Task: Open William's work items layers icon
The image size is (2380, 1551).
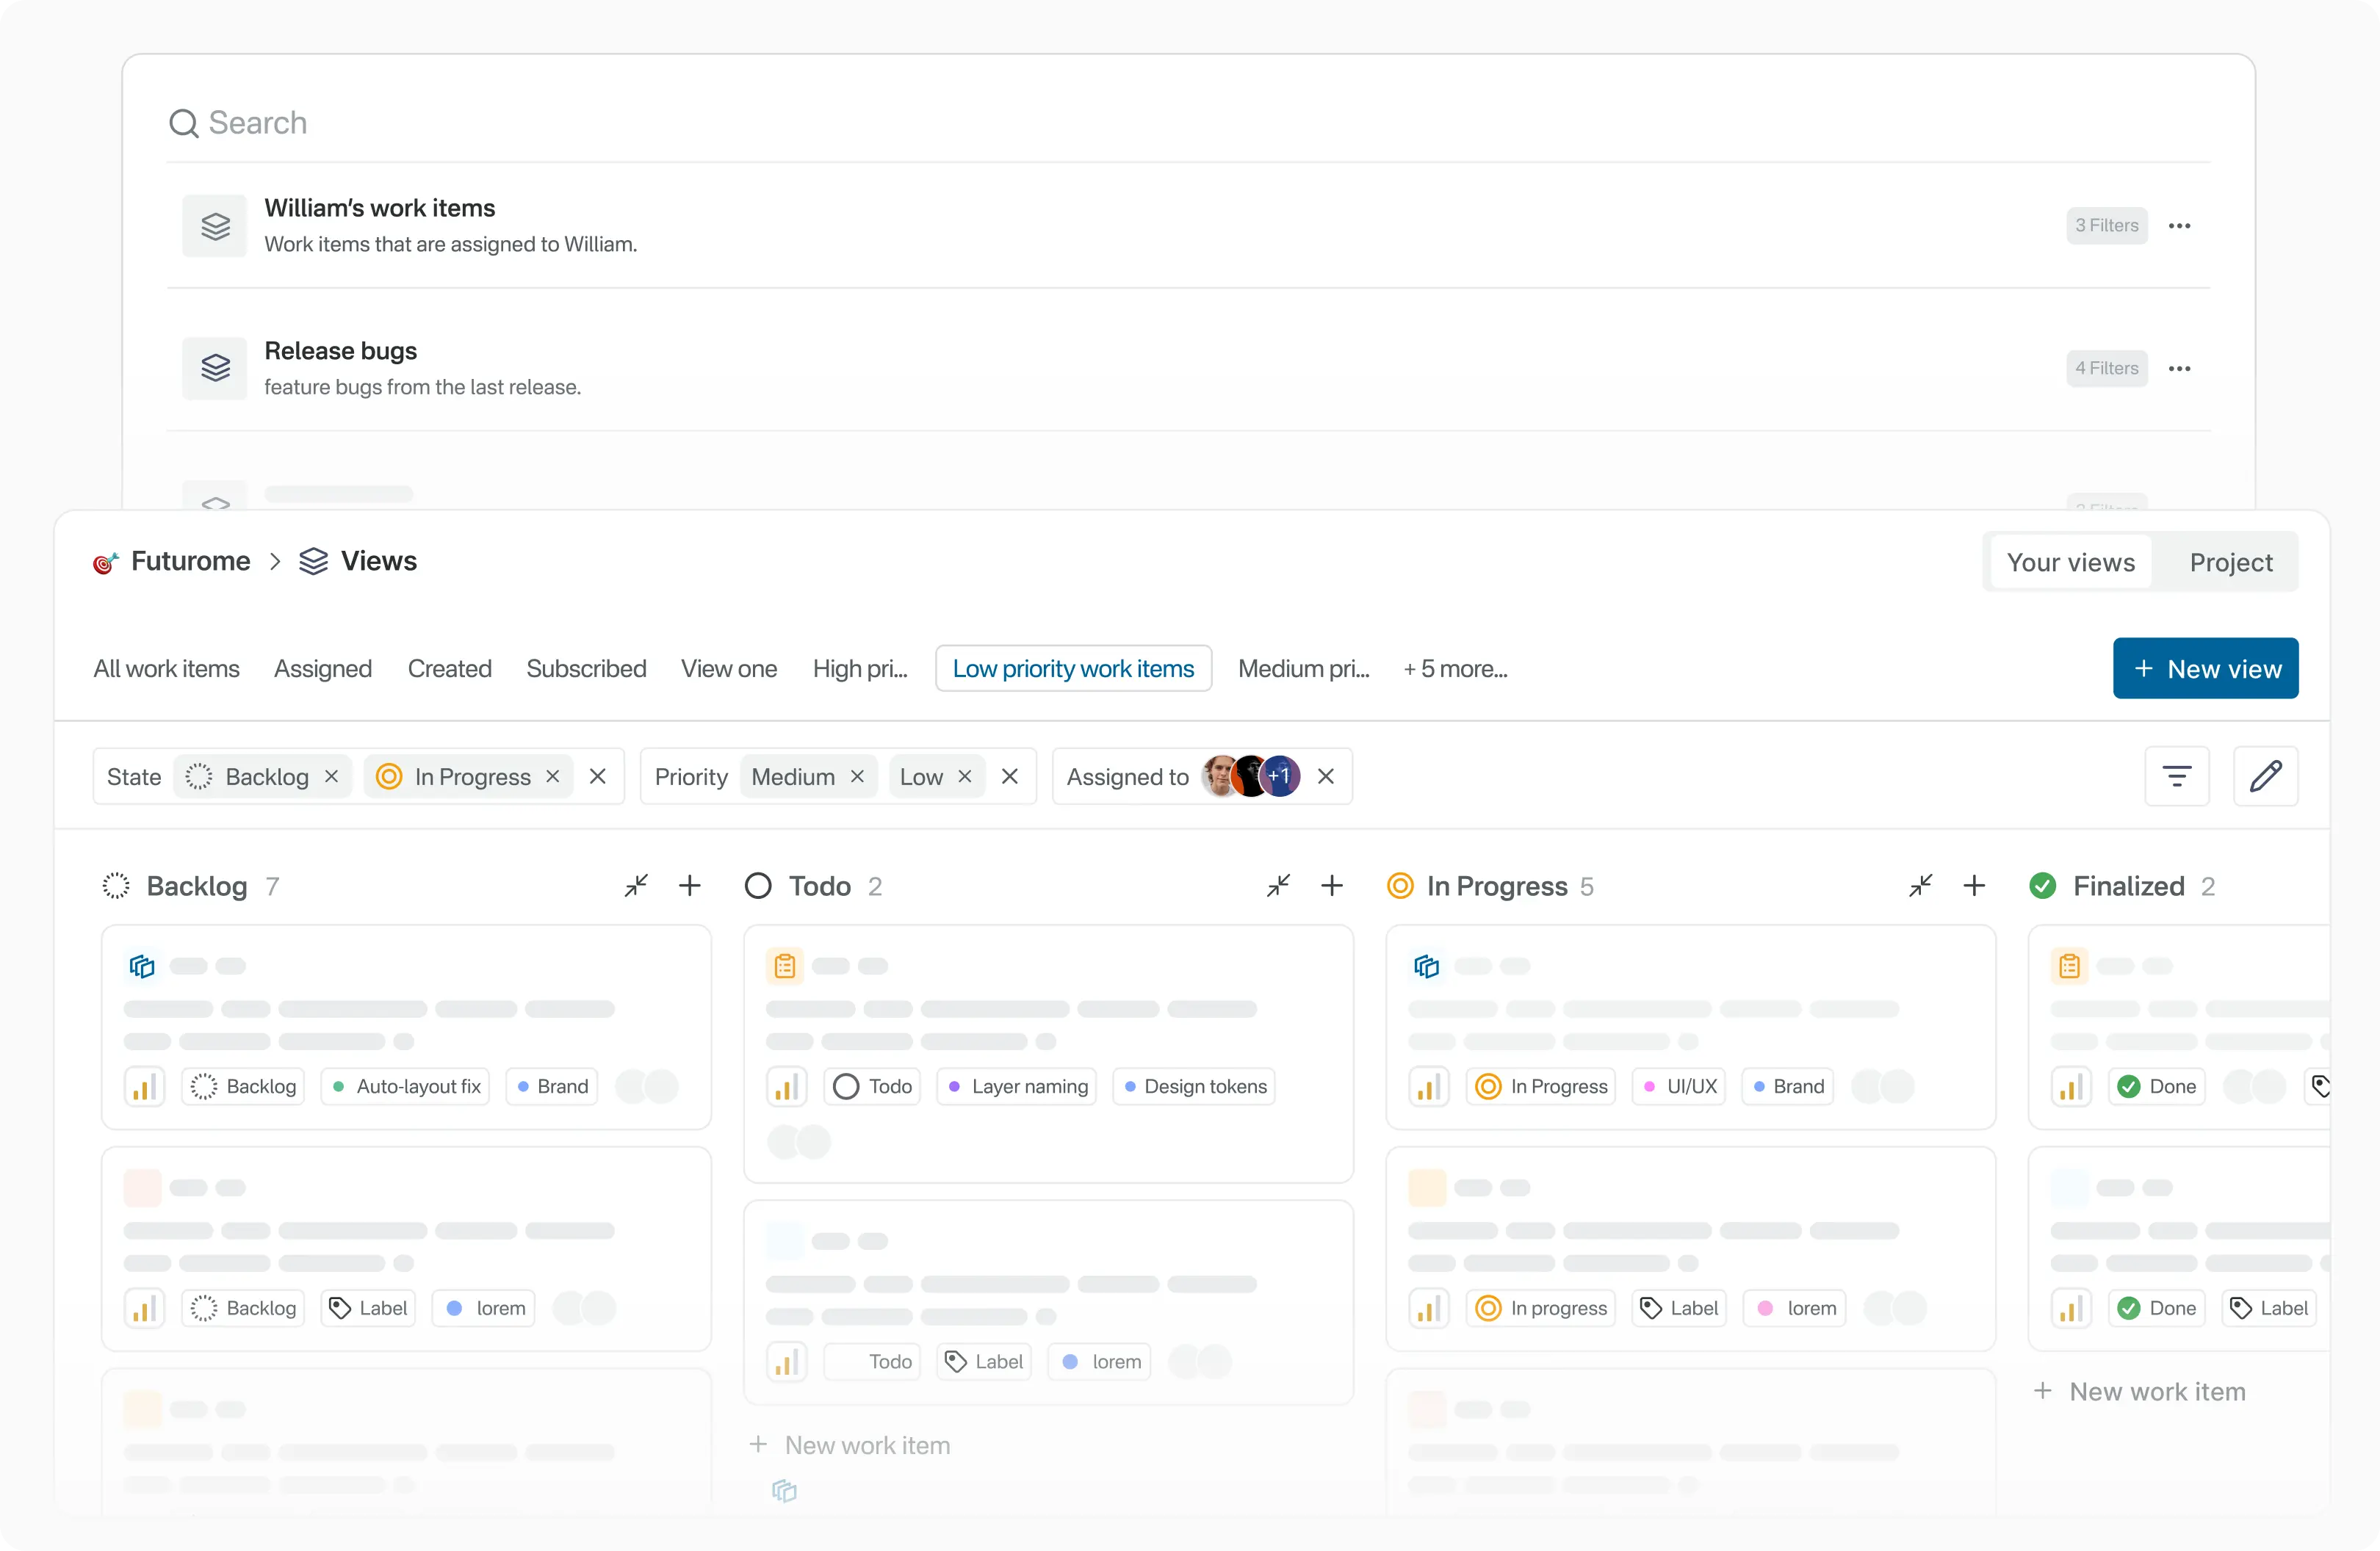Action: pos(215,226)
